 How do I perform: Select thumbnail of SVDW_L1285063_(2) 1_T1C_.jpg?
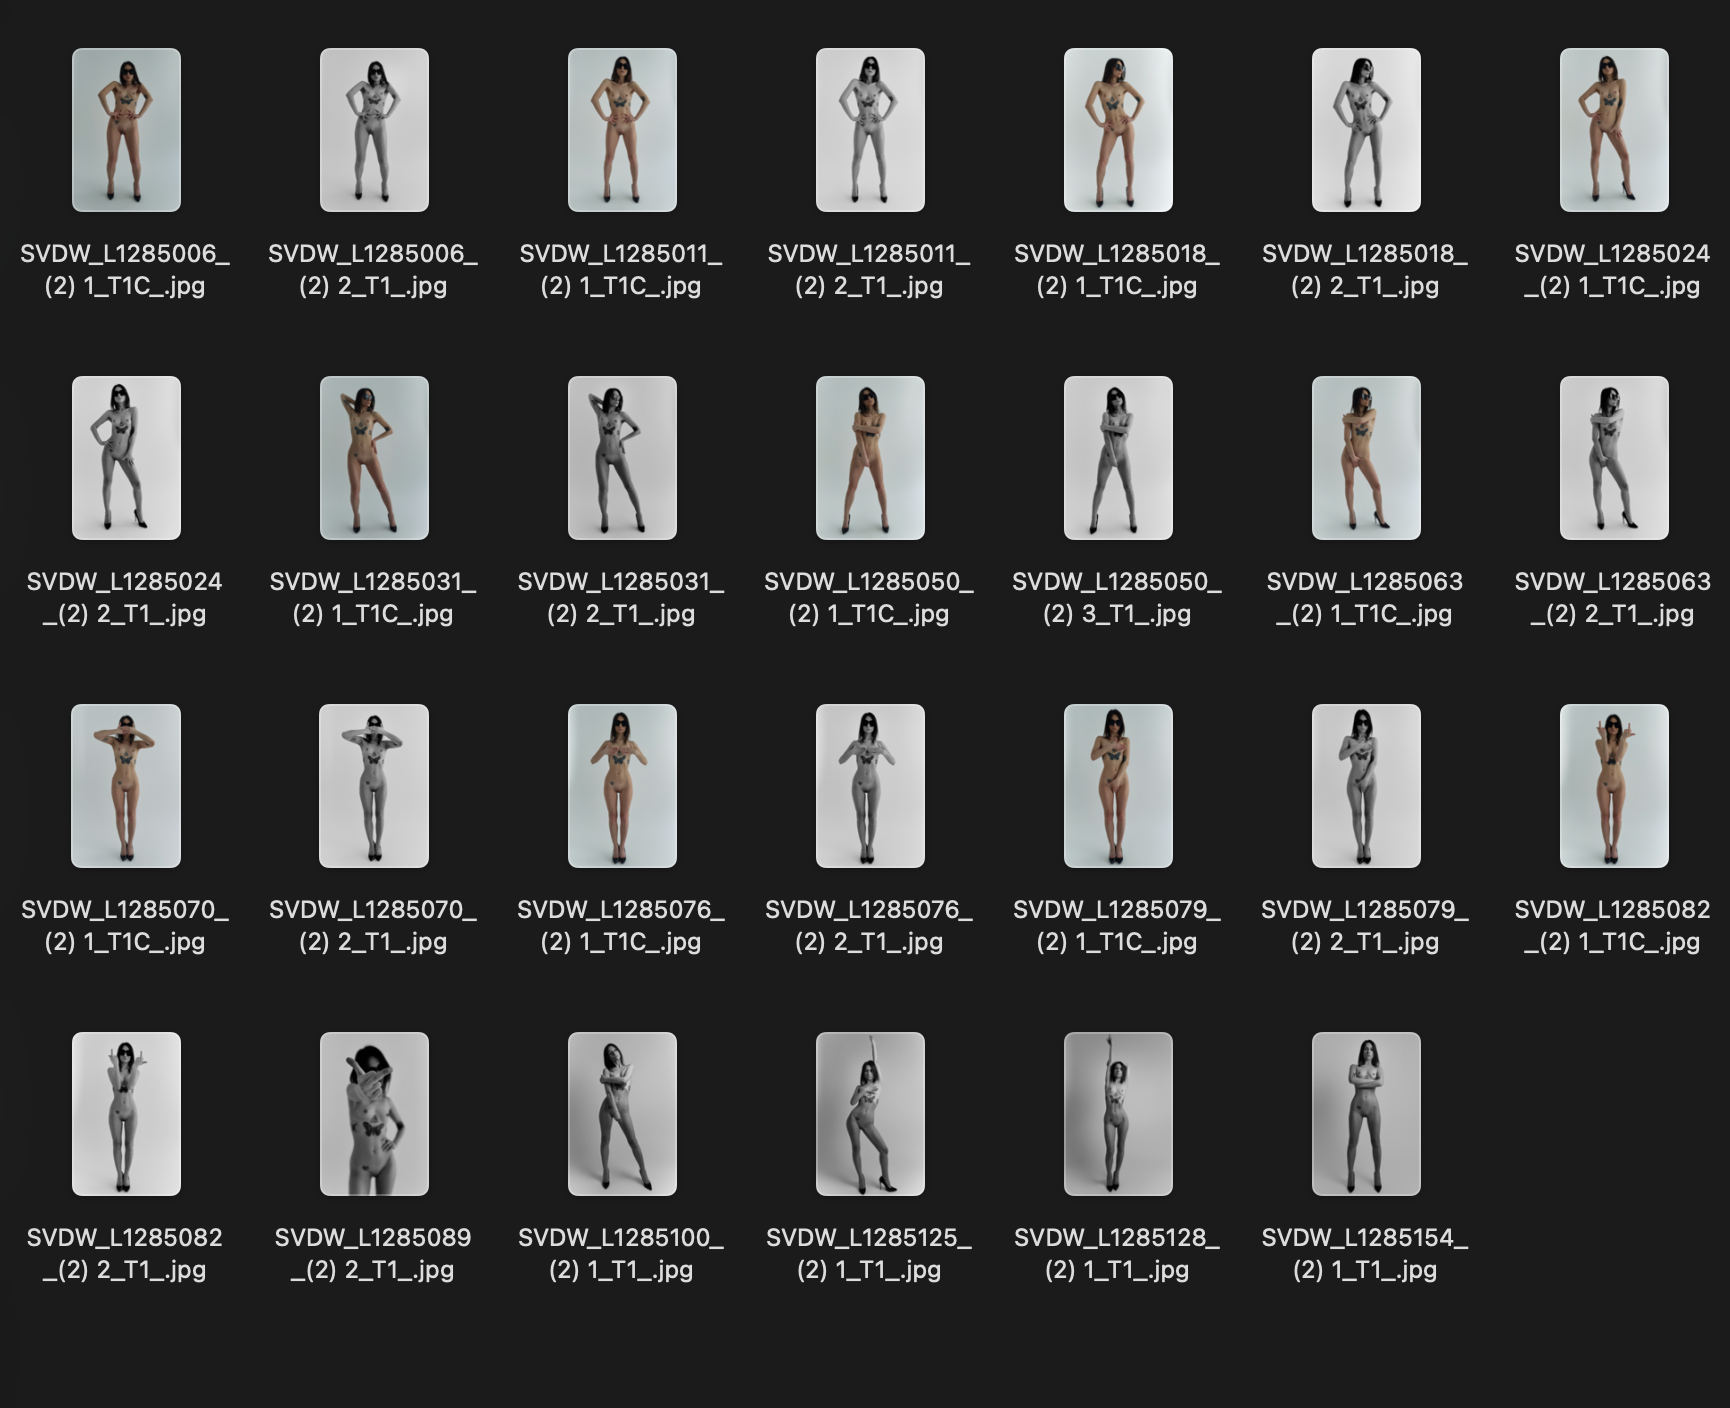pos(1366,458)
